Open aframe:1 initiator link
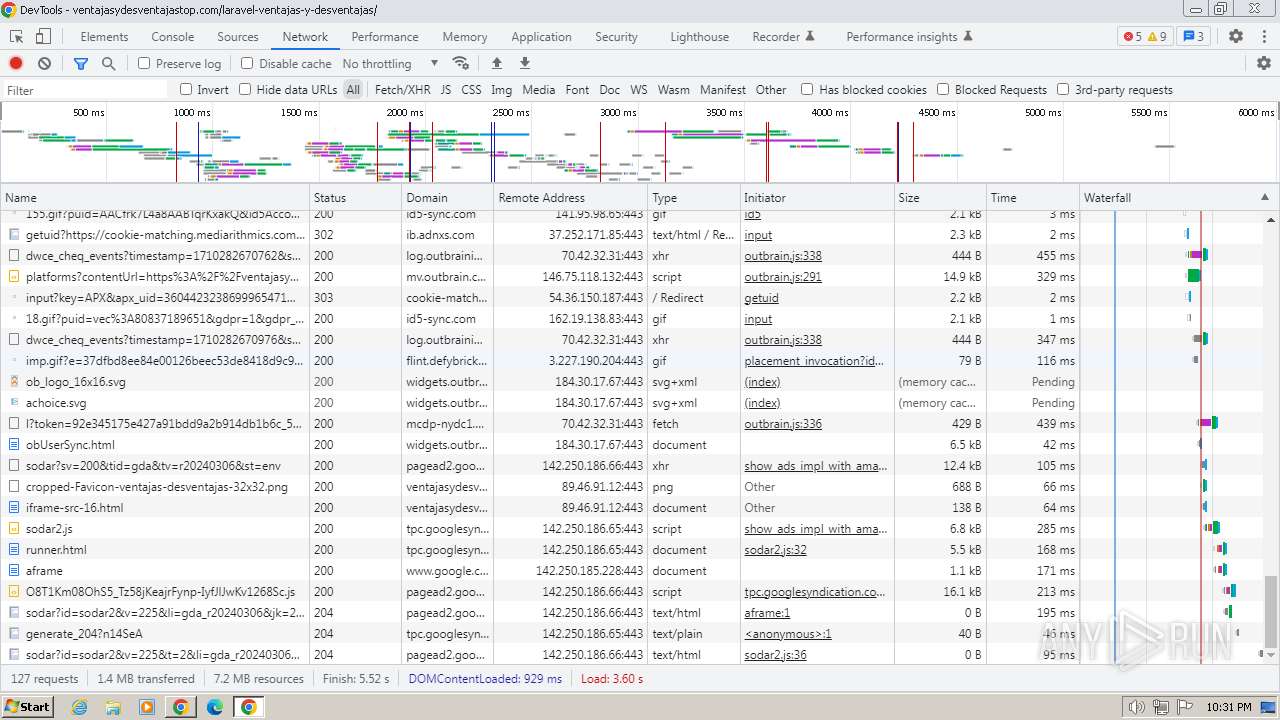Viewport: 1280px width, 720px height. click(x=767, y=613)
